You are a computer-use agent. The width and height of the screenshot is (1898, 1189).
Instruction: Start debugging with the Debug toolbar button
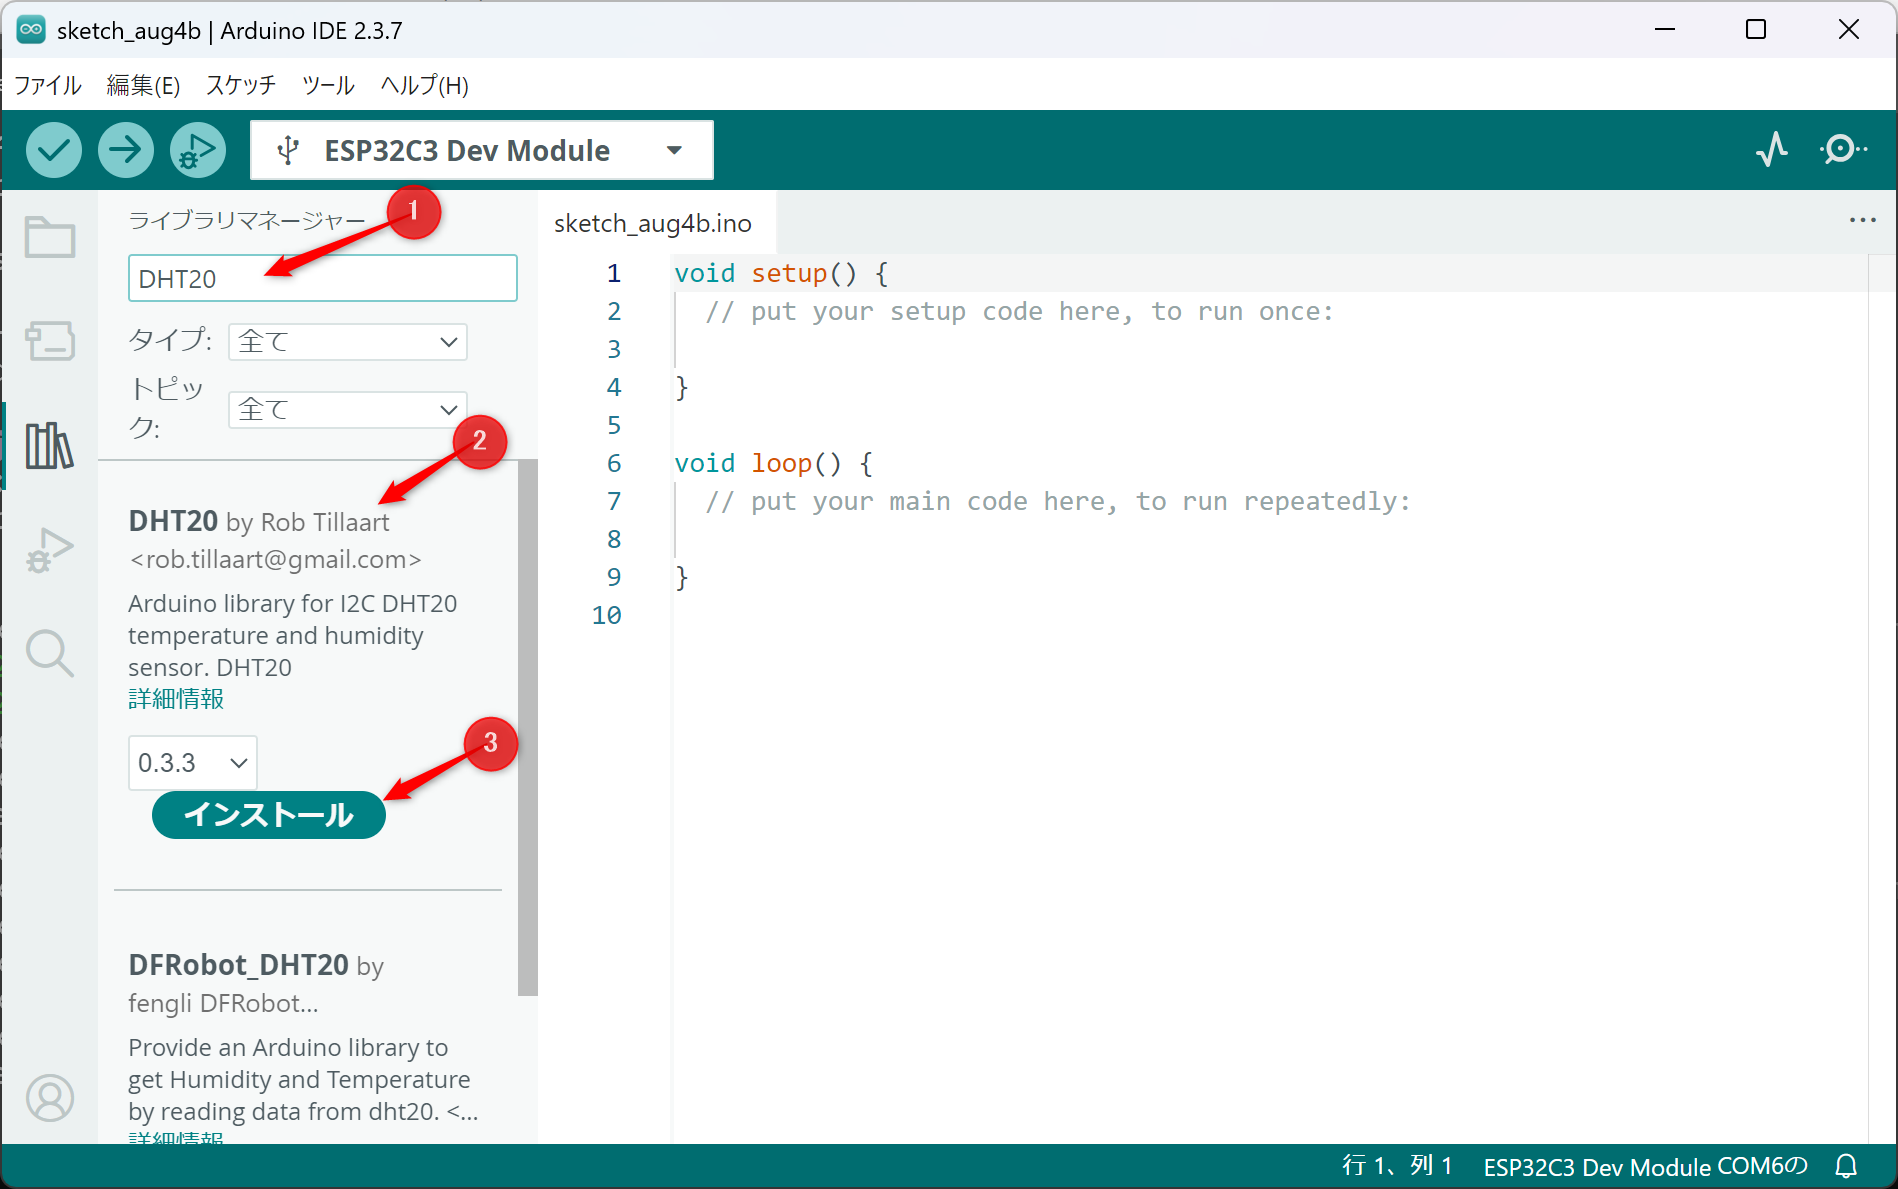pos(198,151)
